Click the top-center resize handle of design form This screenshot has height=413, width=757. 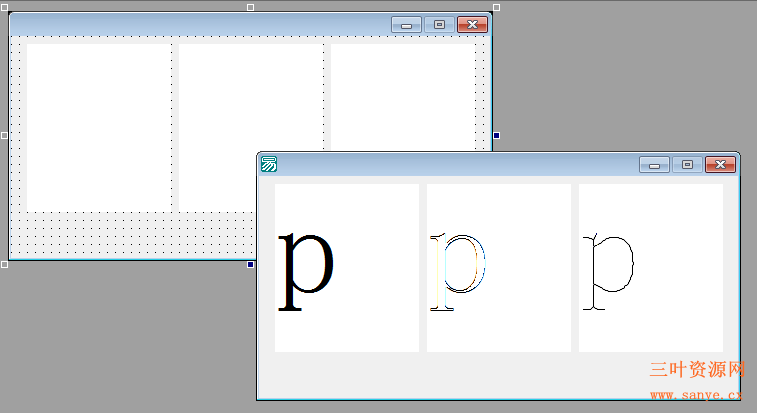pyautogui.click(x=250, y=7)
